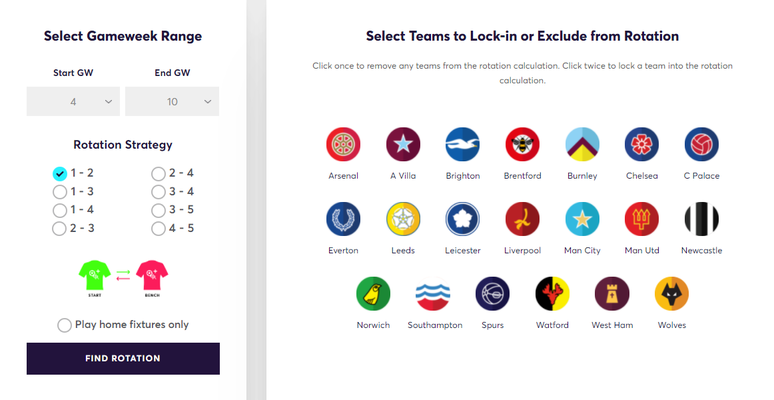Select the Norwich canary badge
This screenshot has width=774, height=400.
pos(373,294)
